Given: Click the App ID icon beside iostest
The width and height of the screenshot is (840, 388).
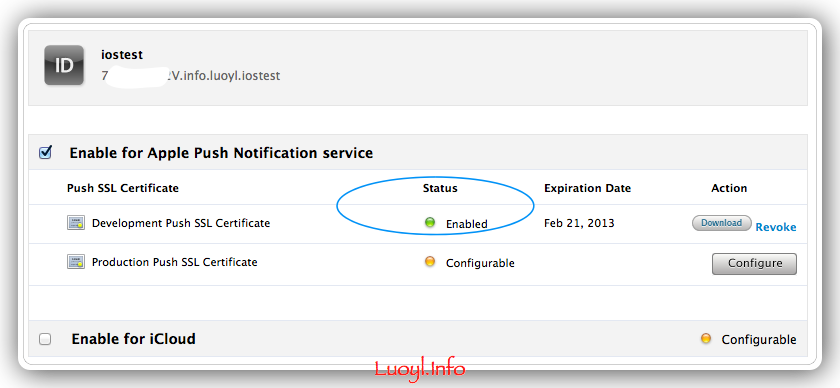Looking at the screenshot, I should (x=64, y=65).
